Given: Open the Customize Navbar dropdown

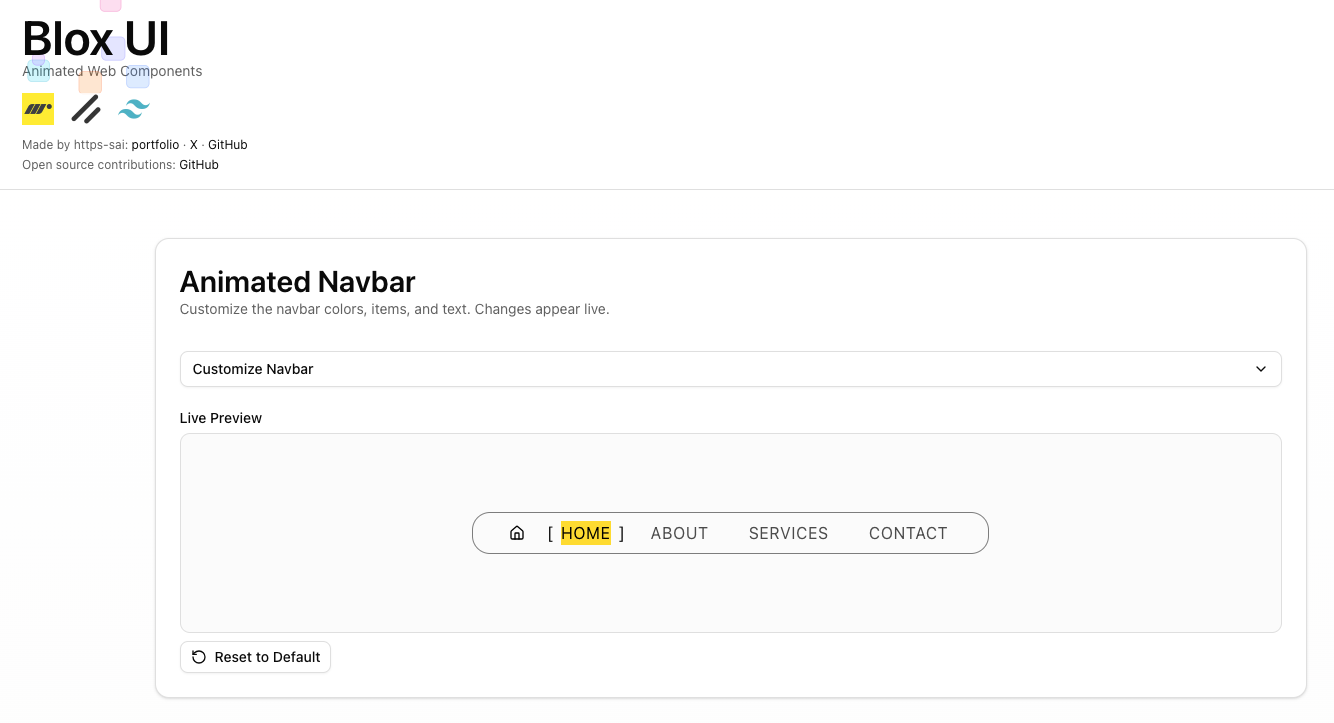Looking at the screenshot, I should tap(730, 369).
